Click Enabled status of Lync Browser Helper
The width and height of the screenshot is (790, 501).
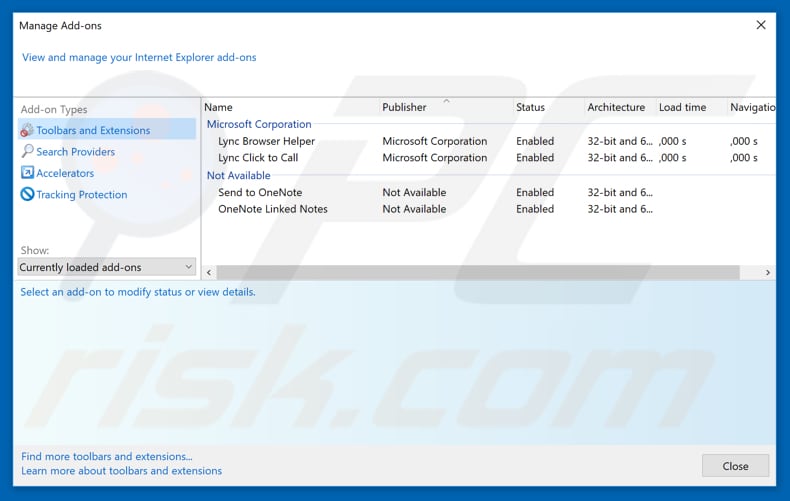(535, 141)
